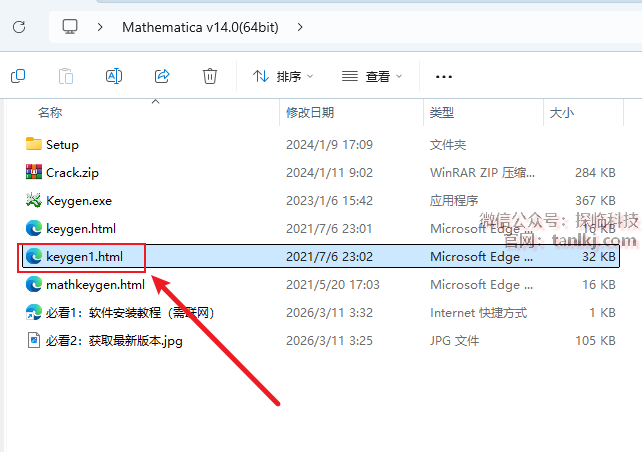The width and height of the screenshot is (642, 452).
Task: Expand the chevron after the PC icon
Action: coord(100,27)
